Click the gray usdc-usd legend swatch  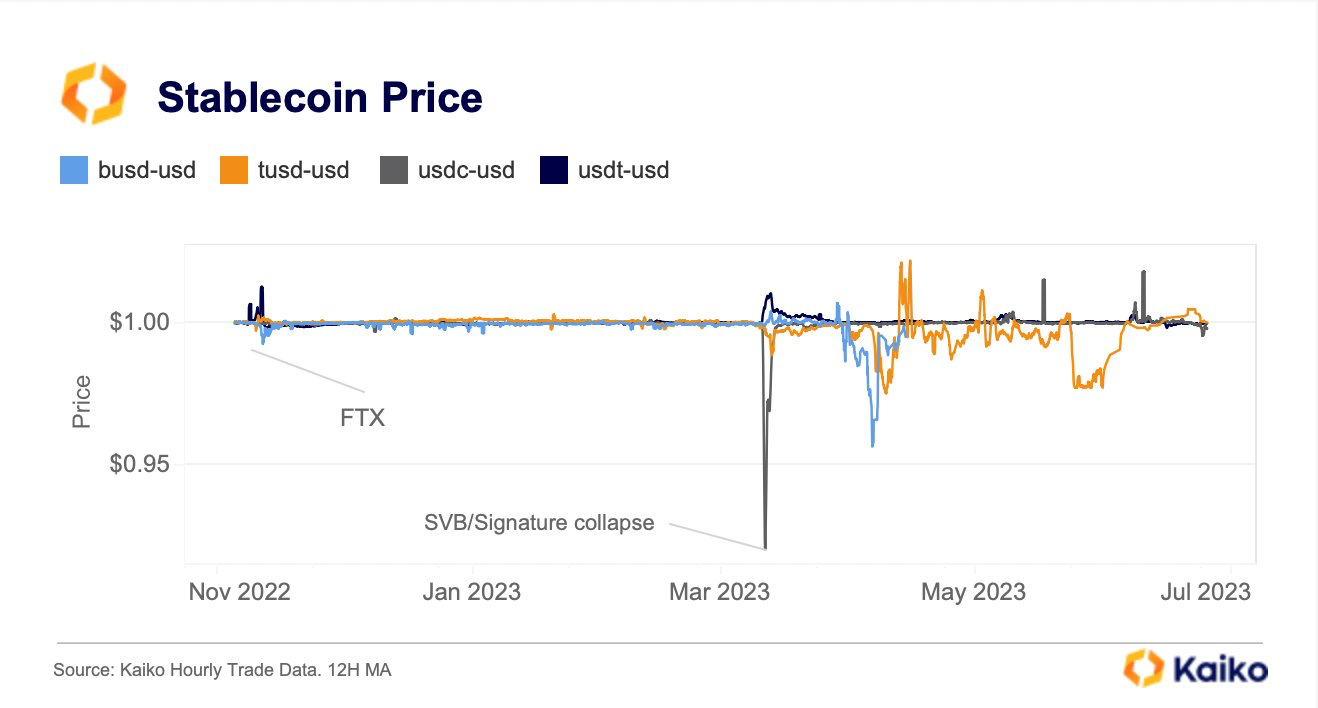point(393,171)
